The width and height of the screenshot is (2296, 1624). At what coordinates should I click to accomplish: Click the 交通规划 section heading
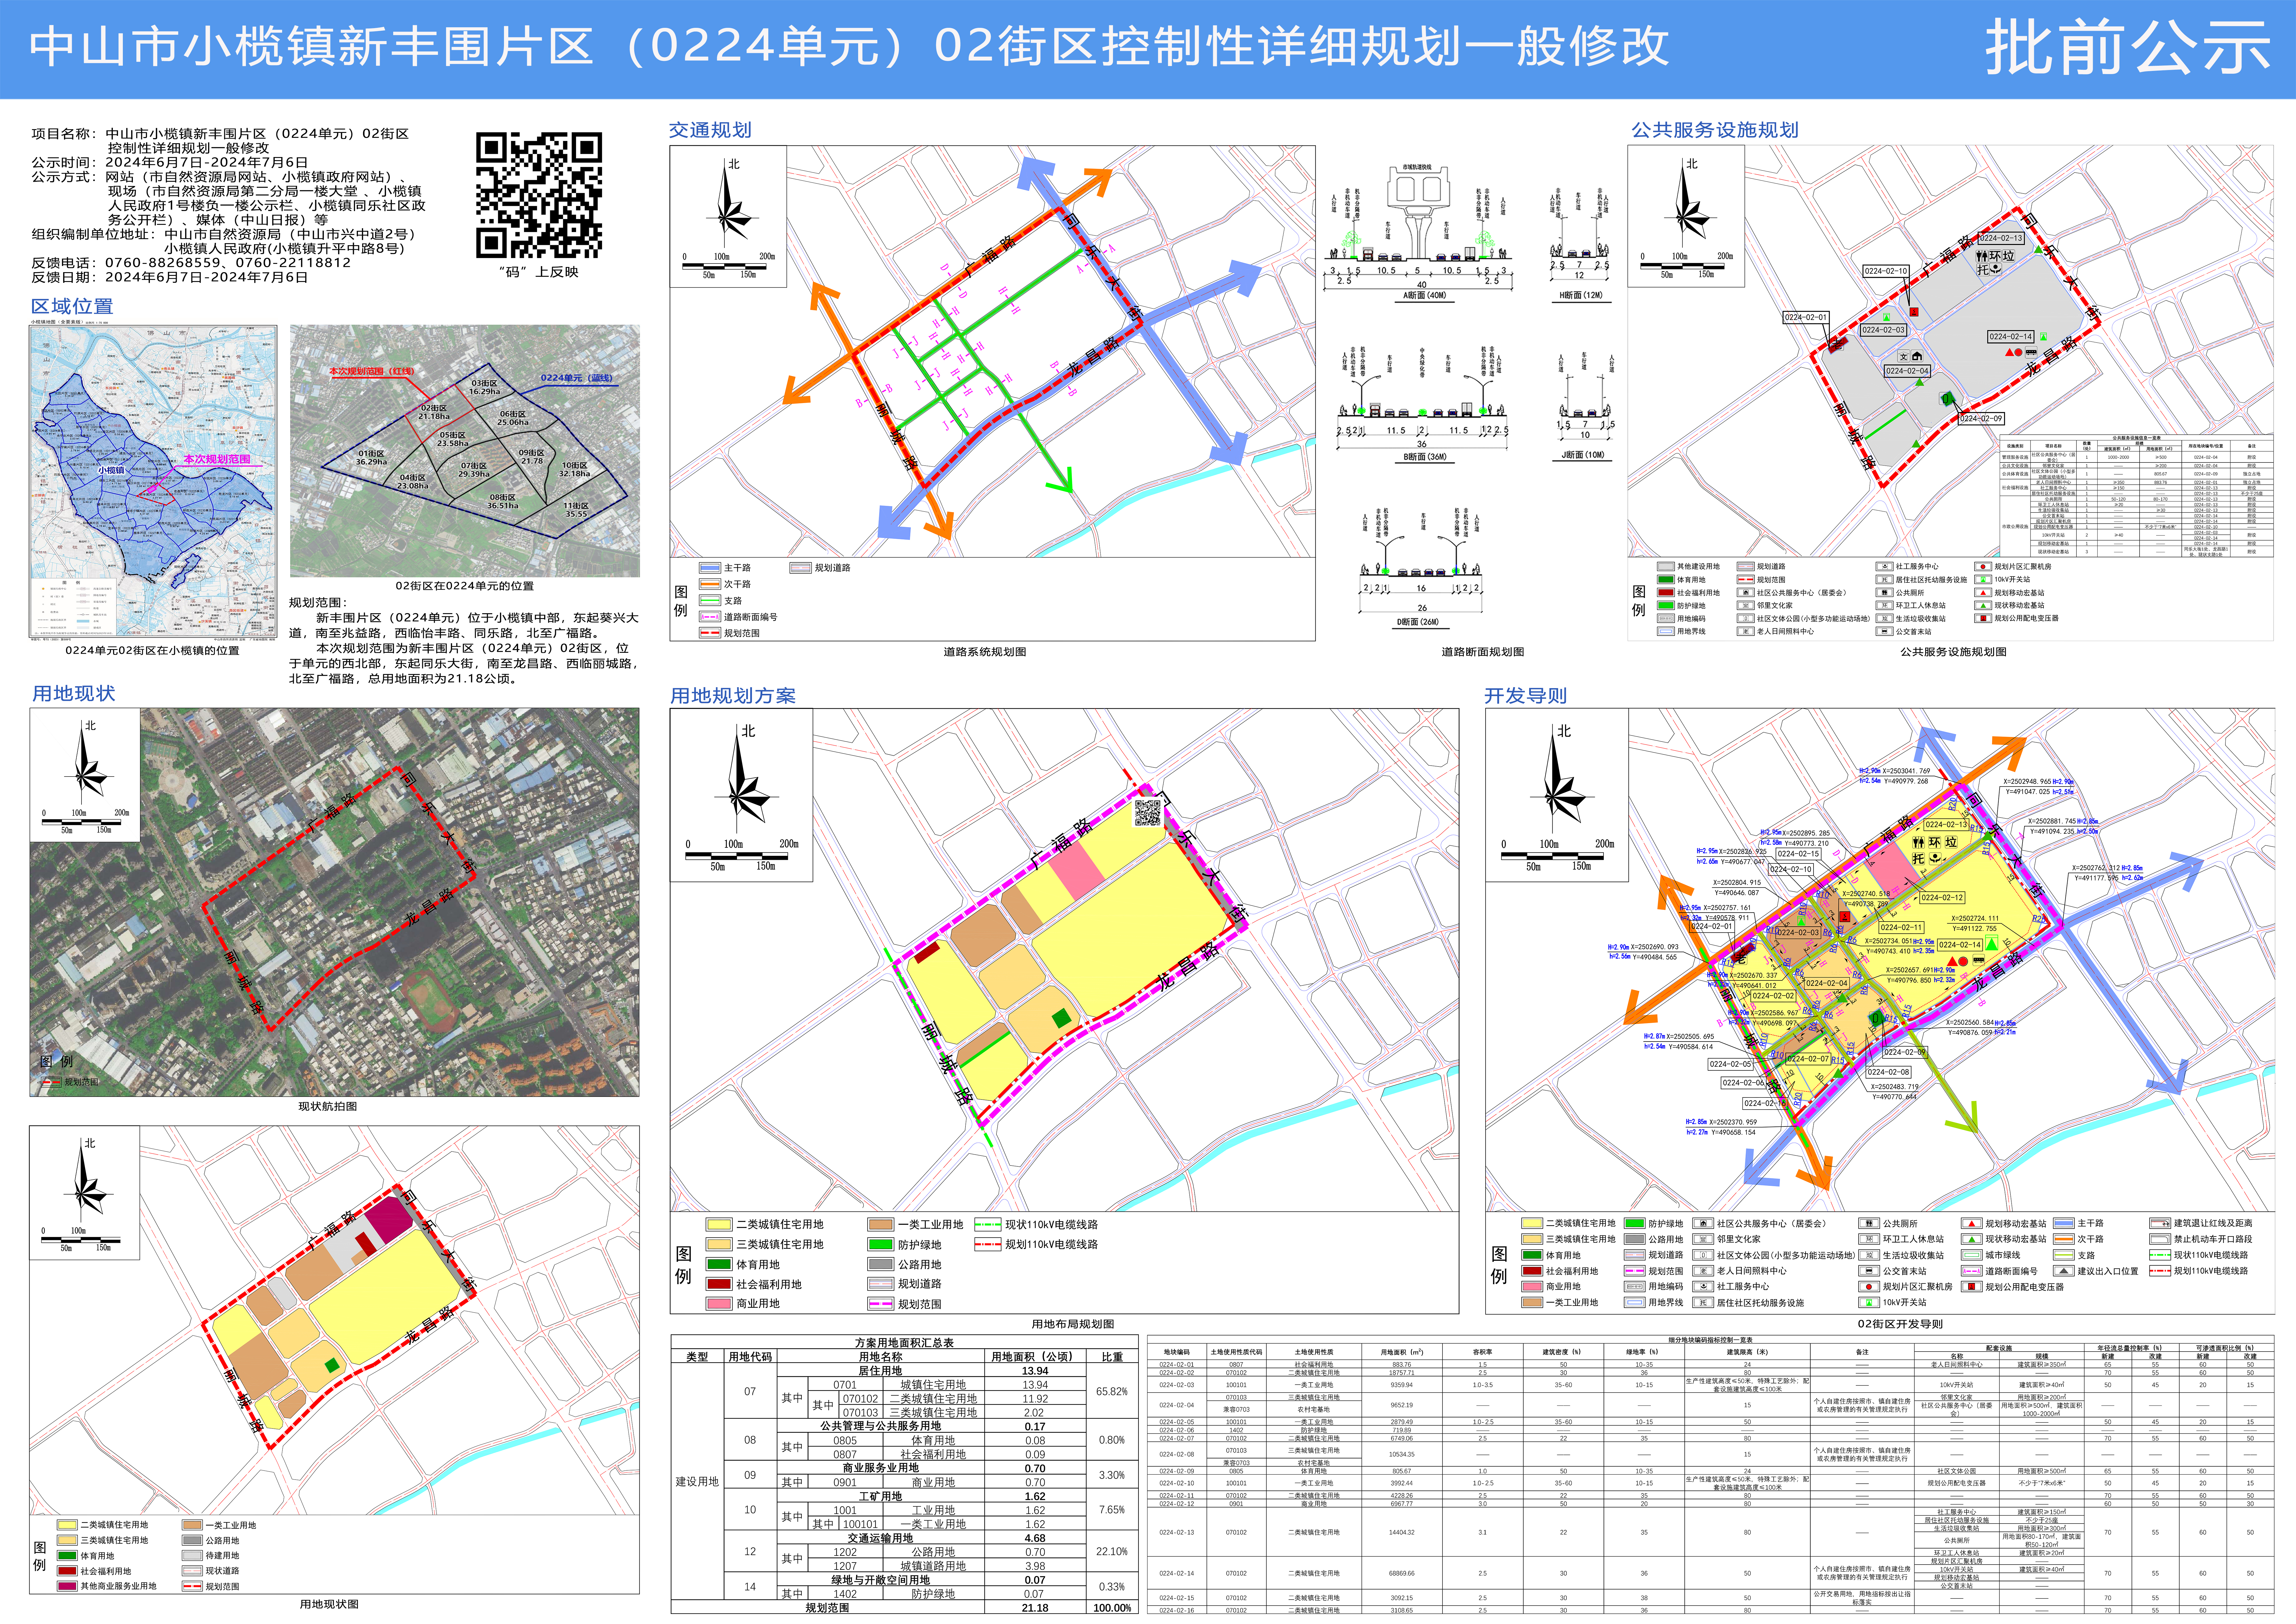(710, 130)
